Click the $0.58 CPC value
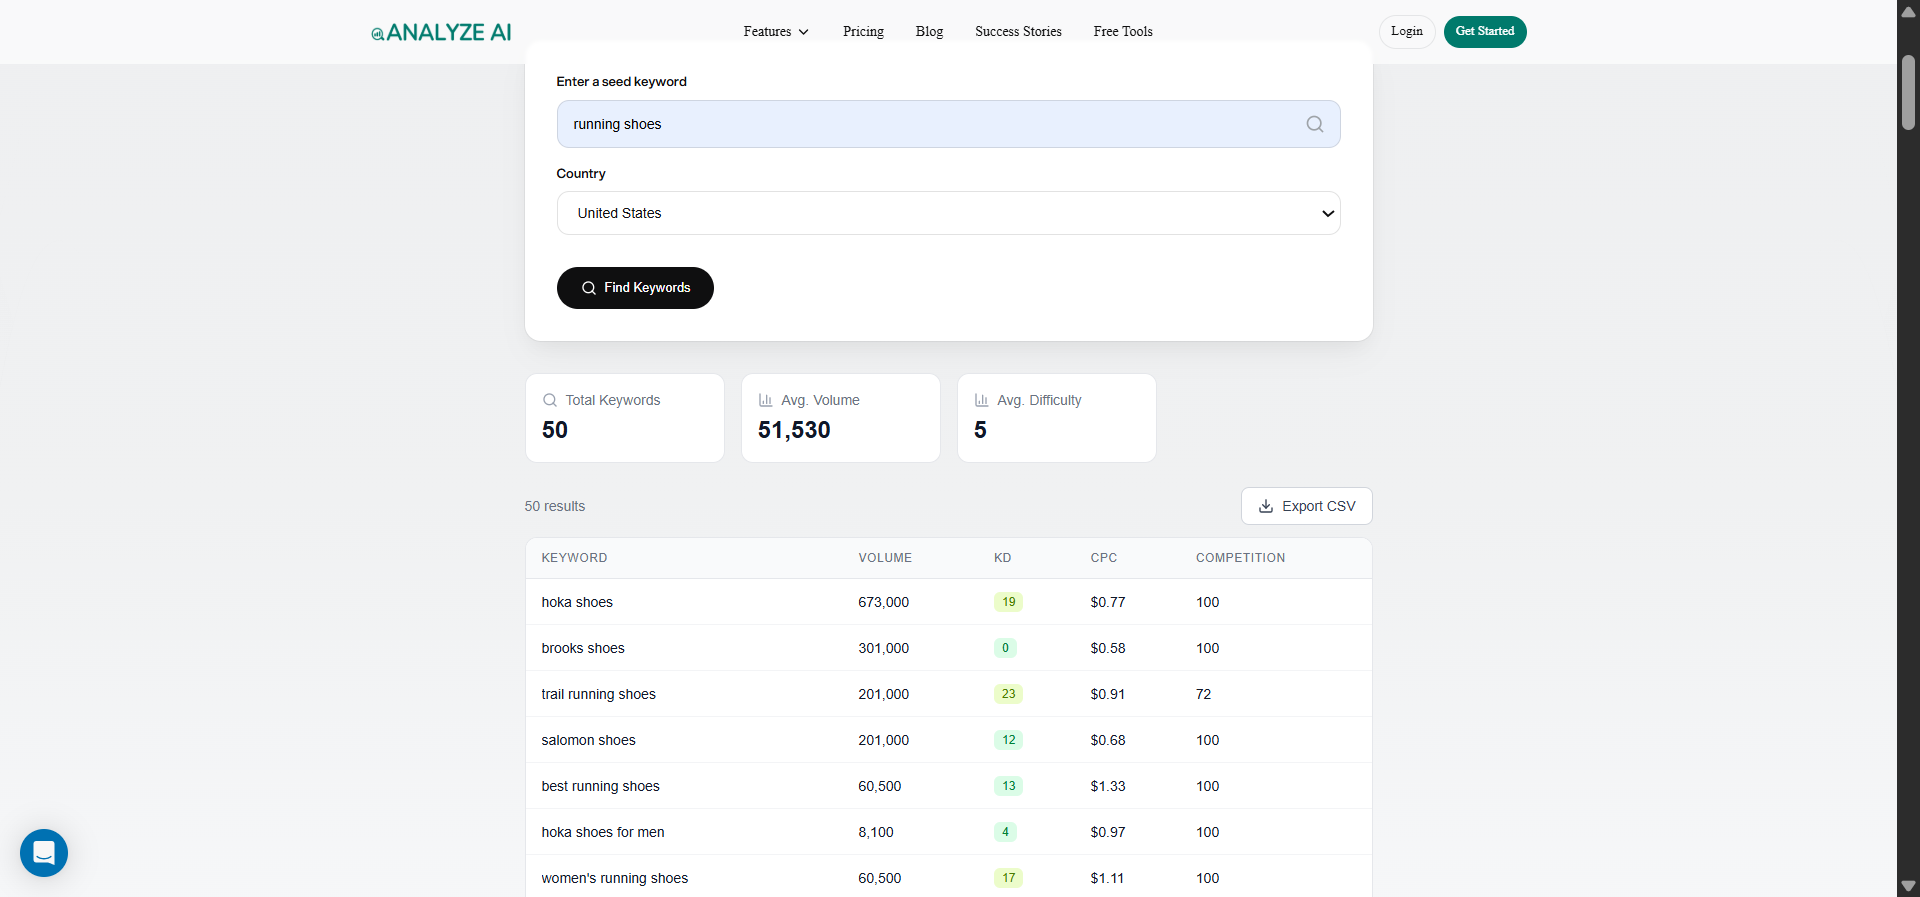Image resolution: width=1920 pixels, height=897 pixels. [x=1107, y=648]
